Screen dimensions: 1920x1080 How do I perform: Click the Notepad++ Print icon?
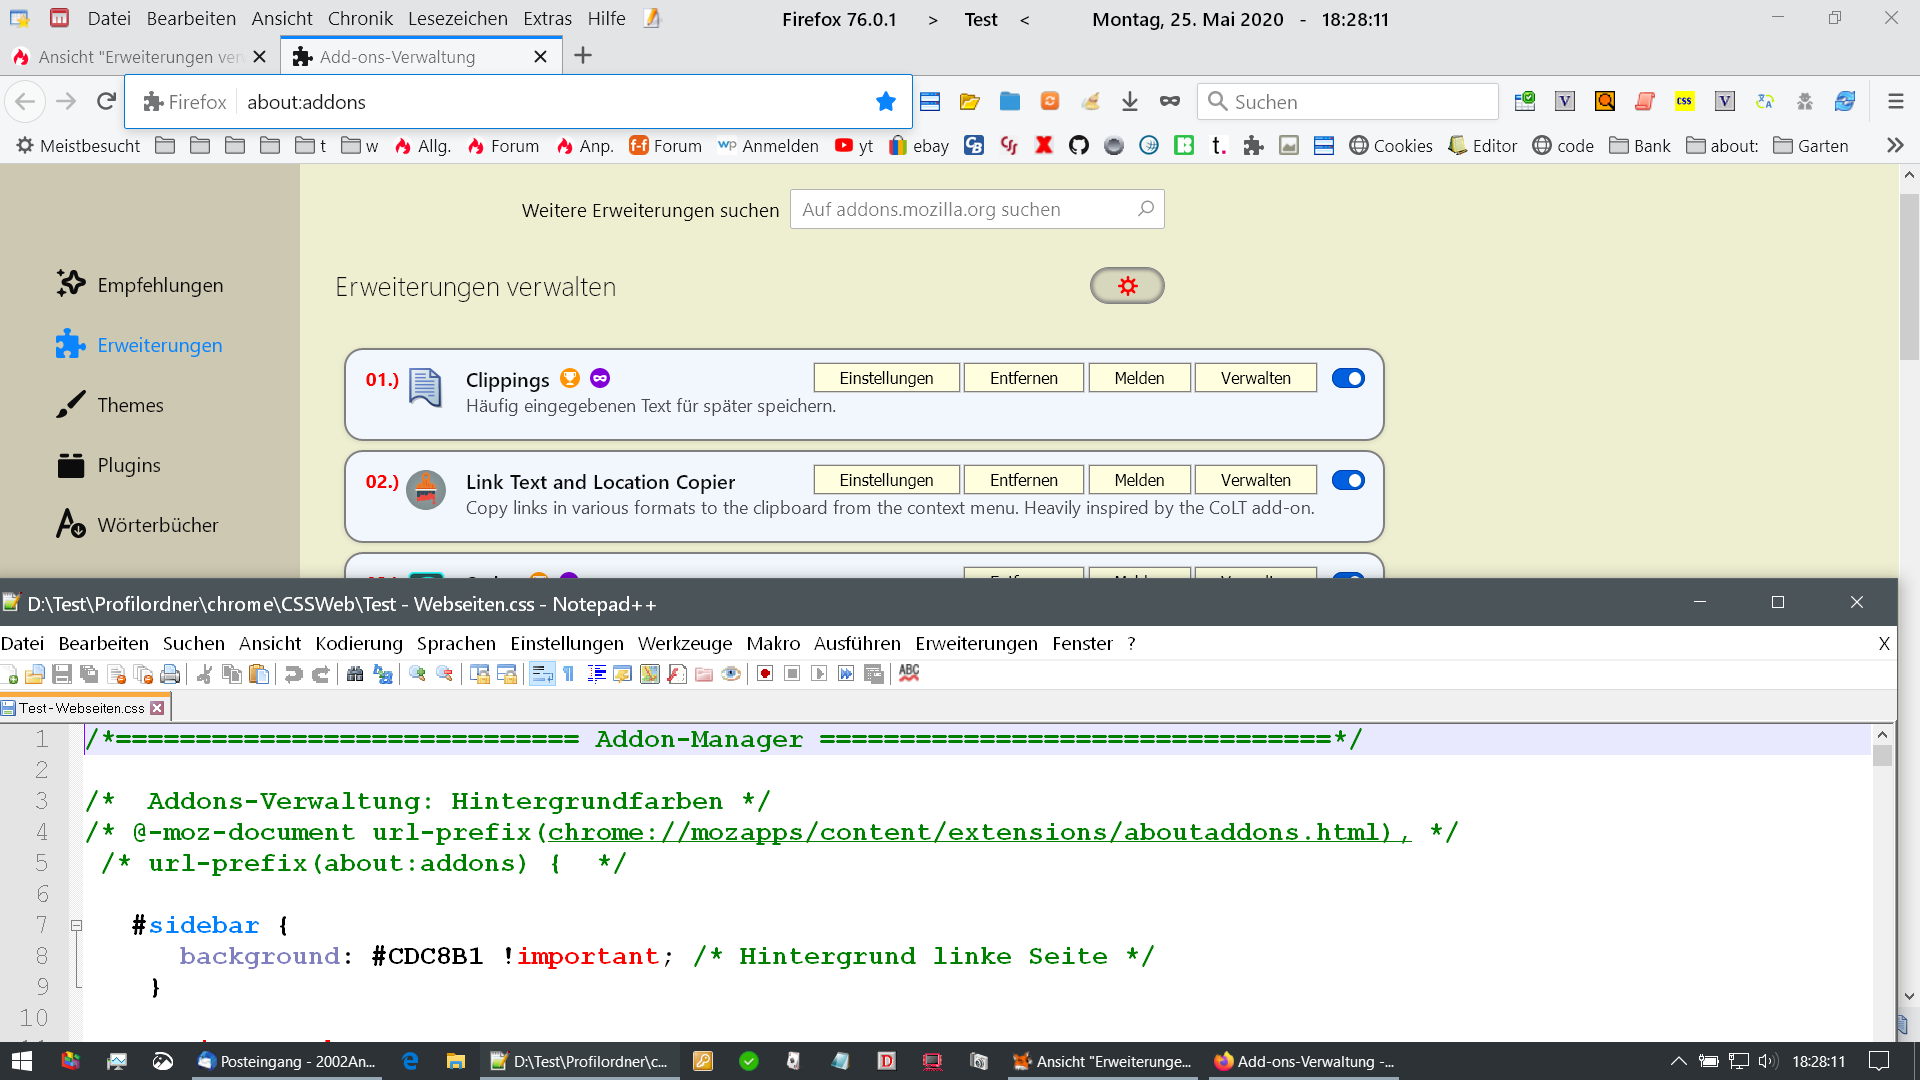[170, 674]
